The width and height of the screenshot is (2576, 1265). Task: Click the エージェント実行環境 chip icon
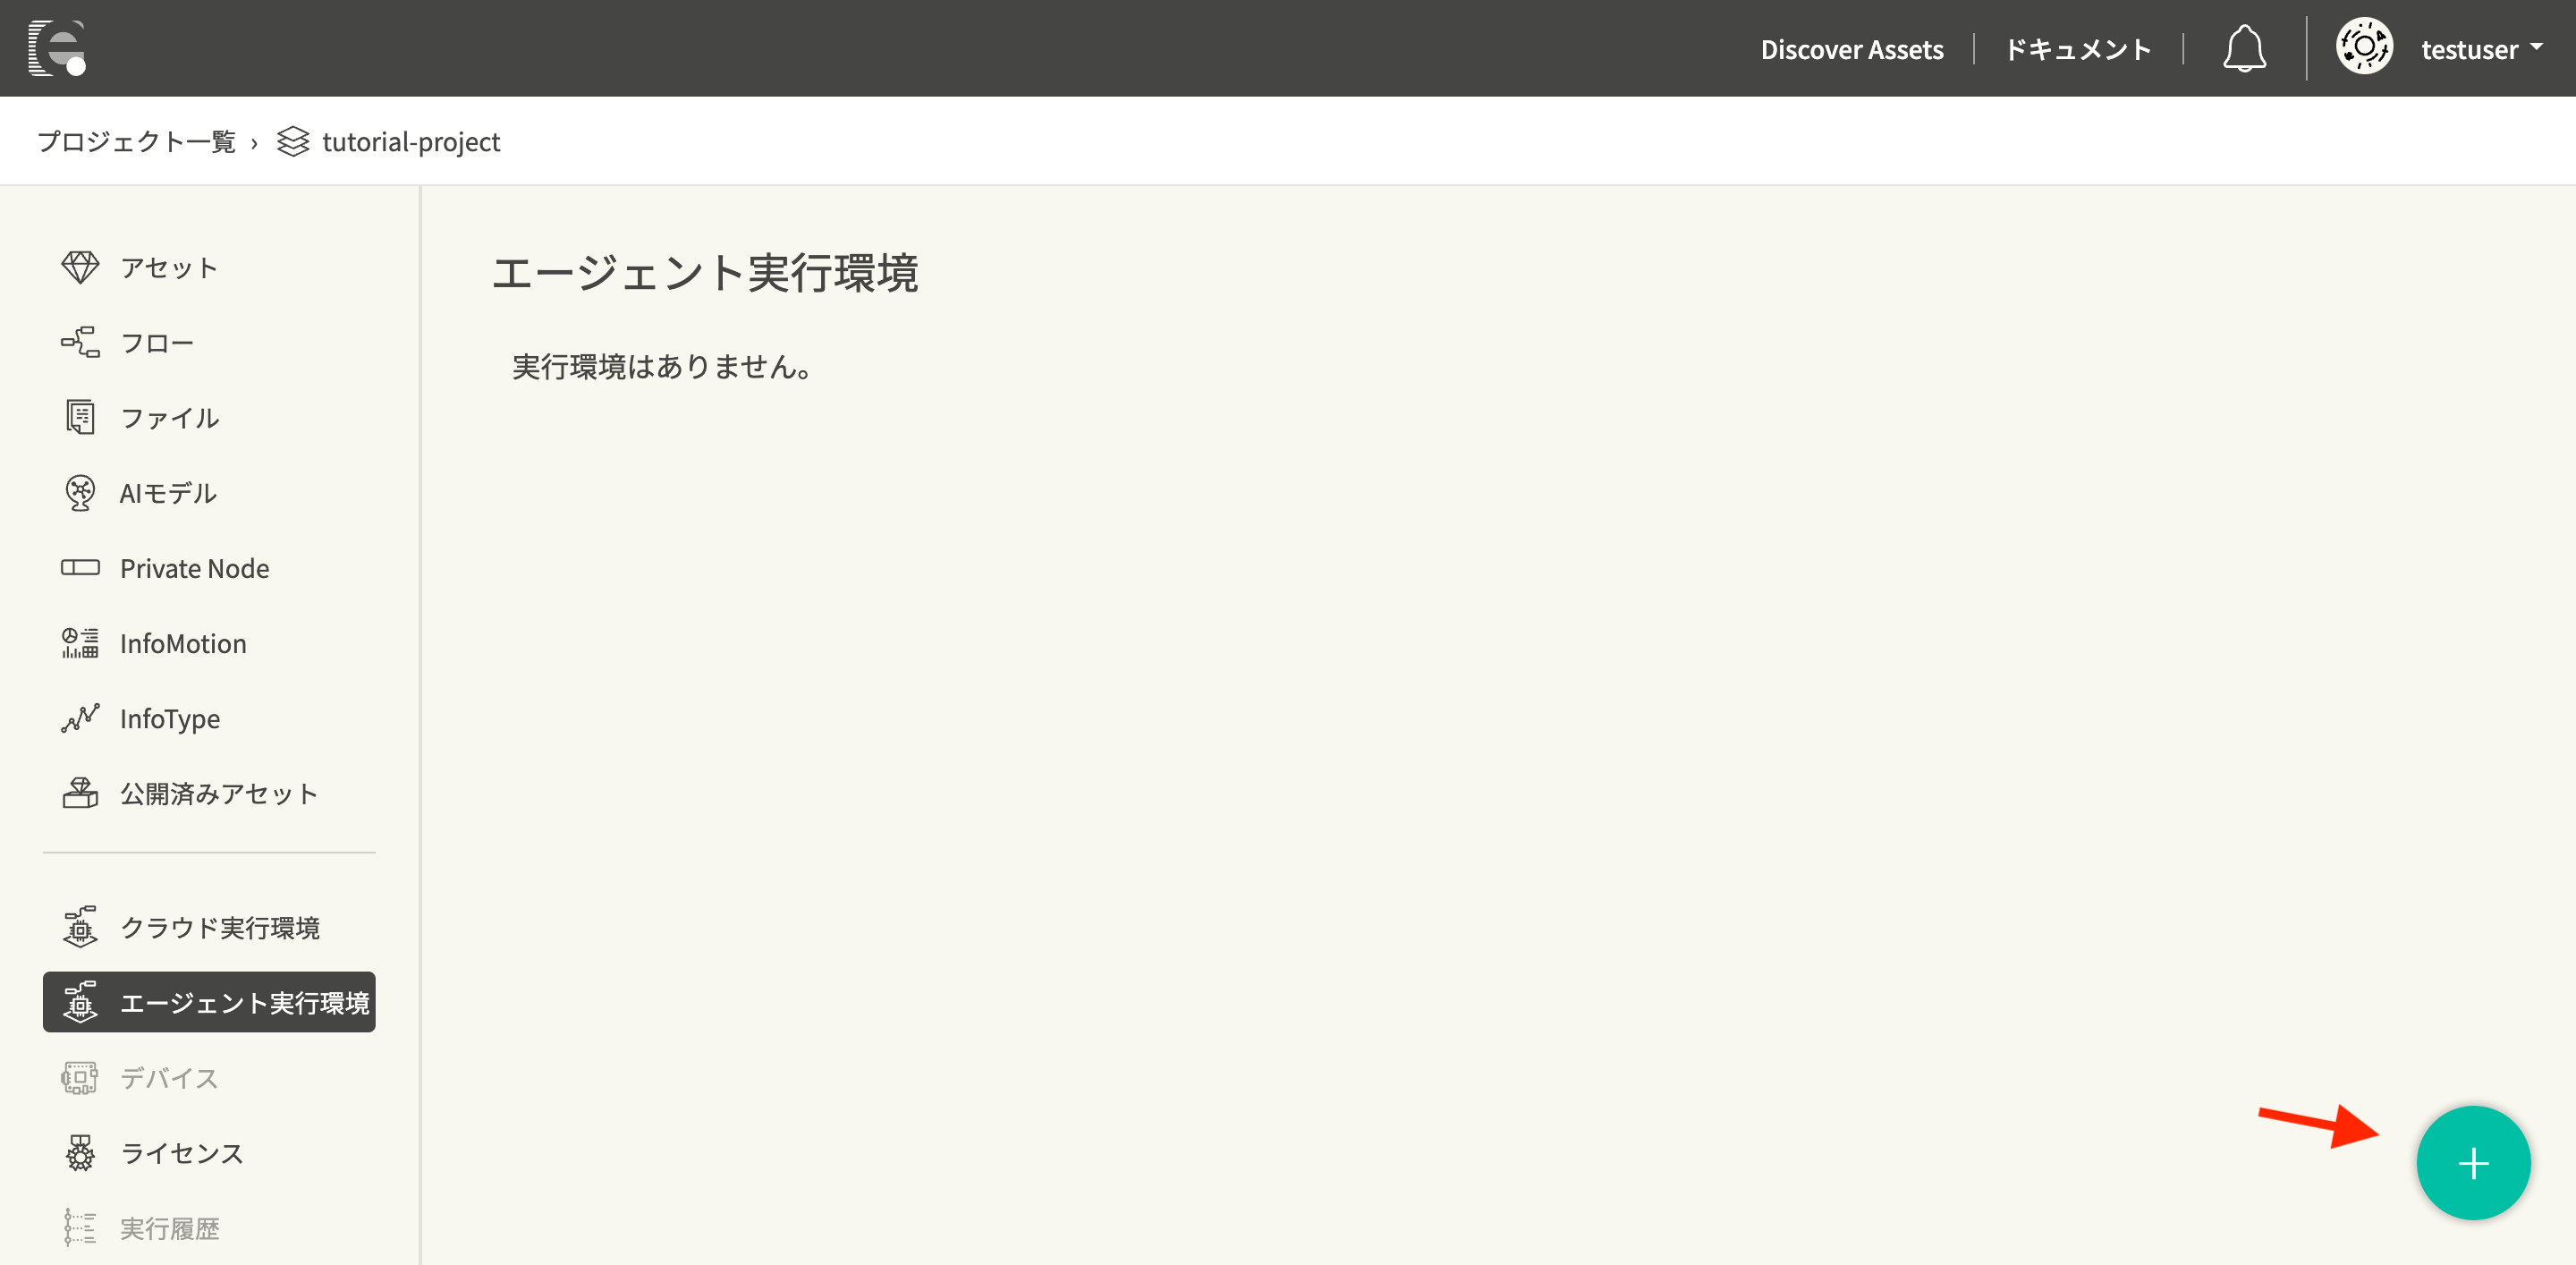[80, 1002]
